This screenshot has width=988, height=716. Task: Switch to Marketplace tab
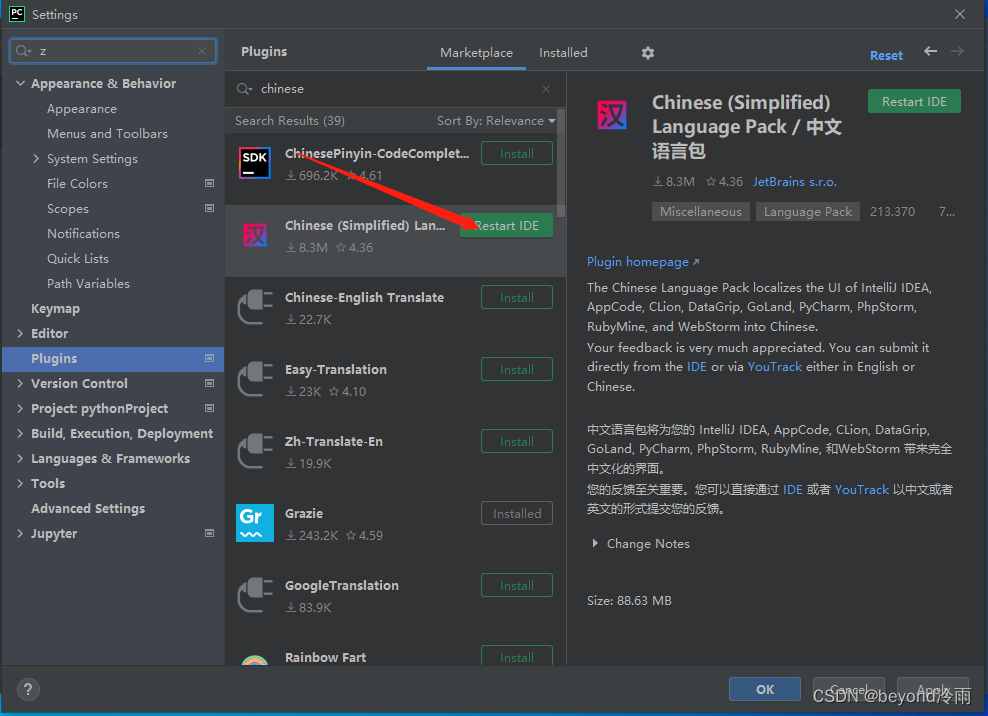[476, 53]
